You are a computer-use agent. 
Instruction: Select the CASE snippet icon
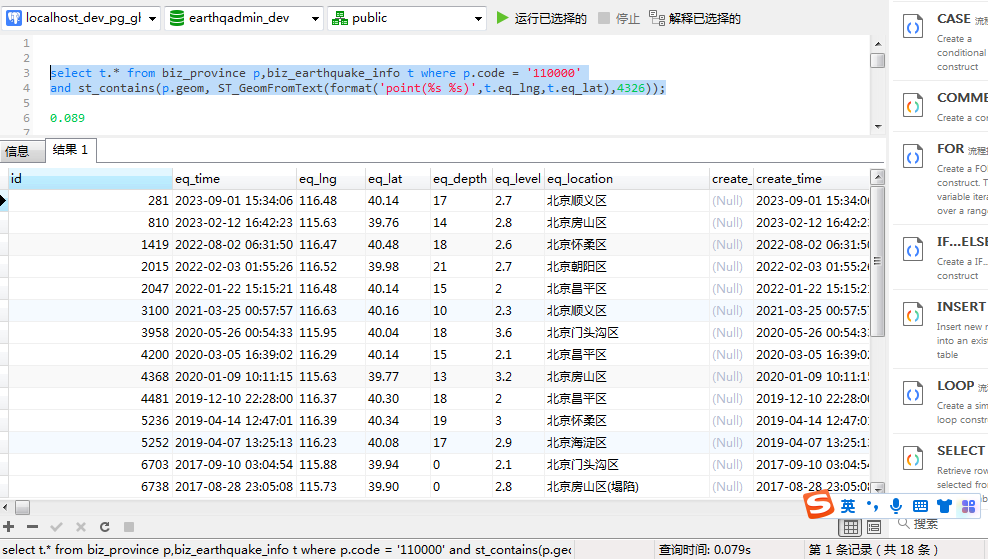pos(913,28)
